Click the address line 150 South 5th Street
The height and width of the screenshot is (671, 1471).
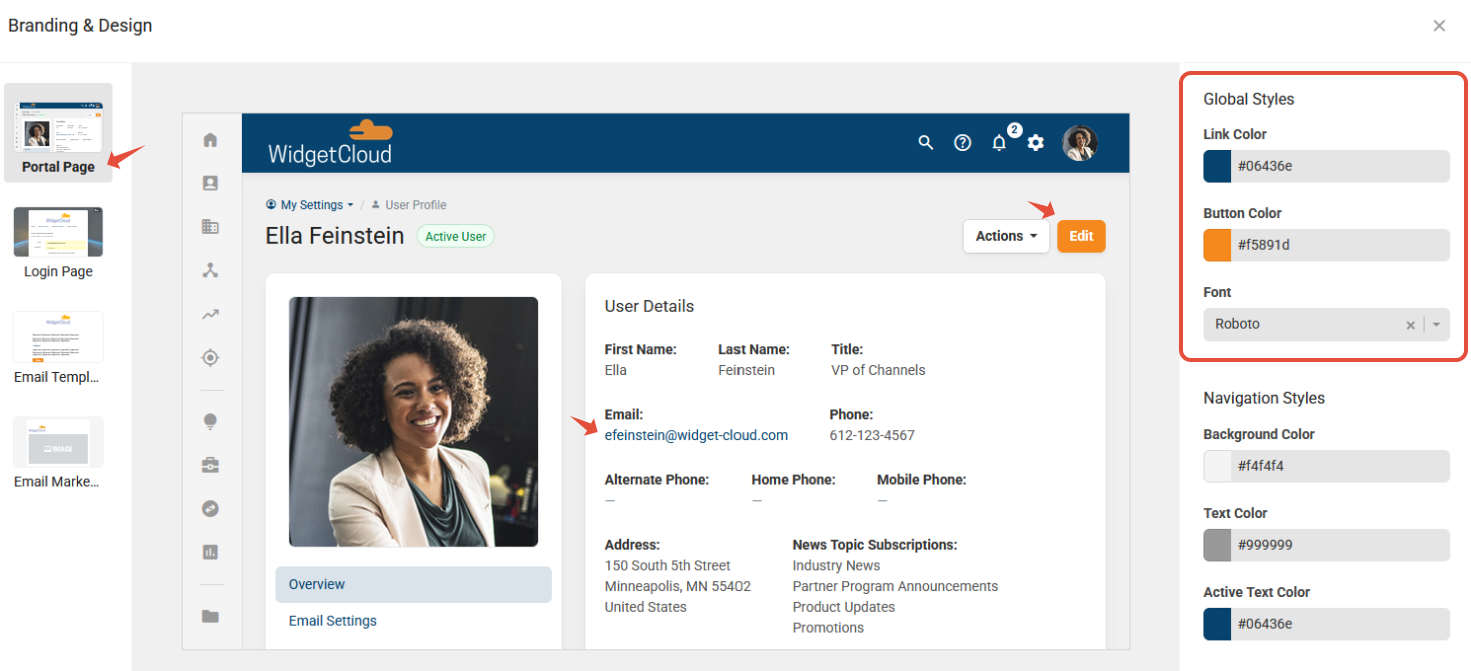pos(668,566)
